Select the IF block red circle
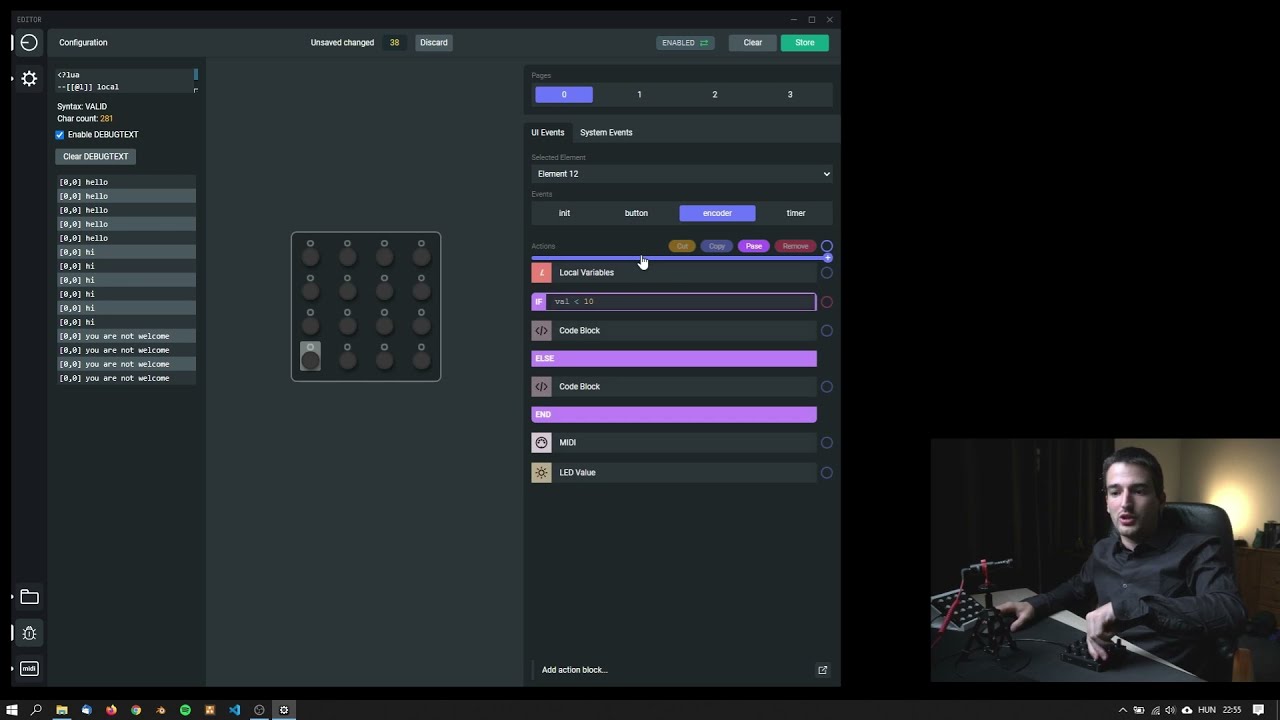This screenshot has height=720, width=1280. point(827,301)
